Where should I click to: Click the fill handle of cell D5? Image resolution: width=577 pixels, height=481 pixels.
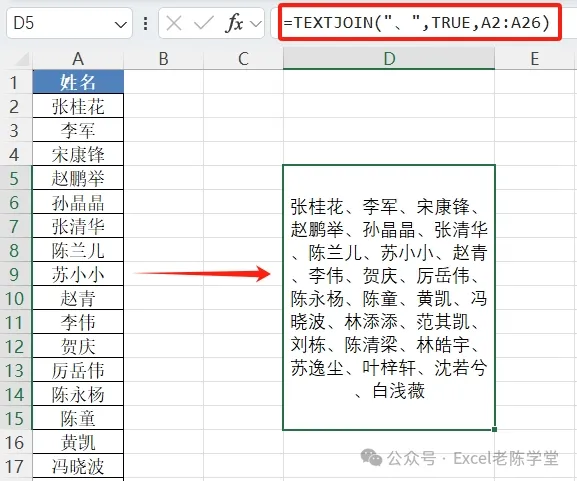(495, 429)
